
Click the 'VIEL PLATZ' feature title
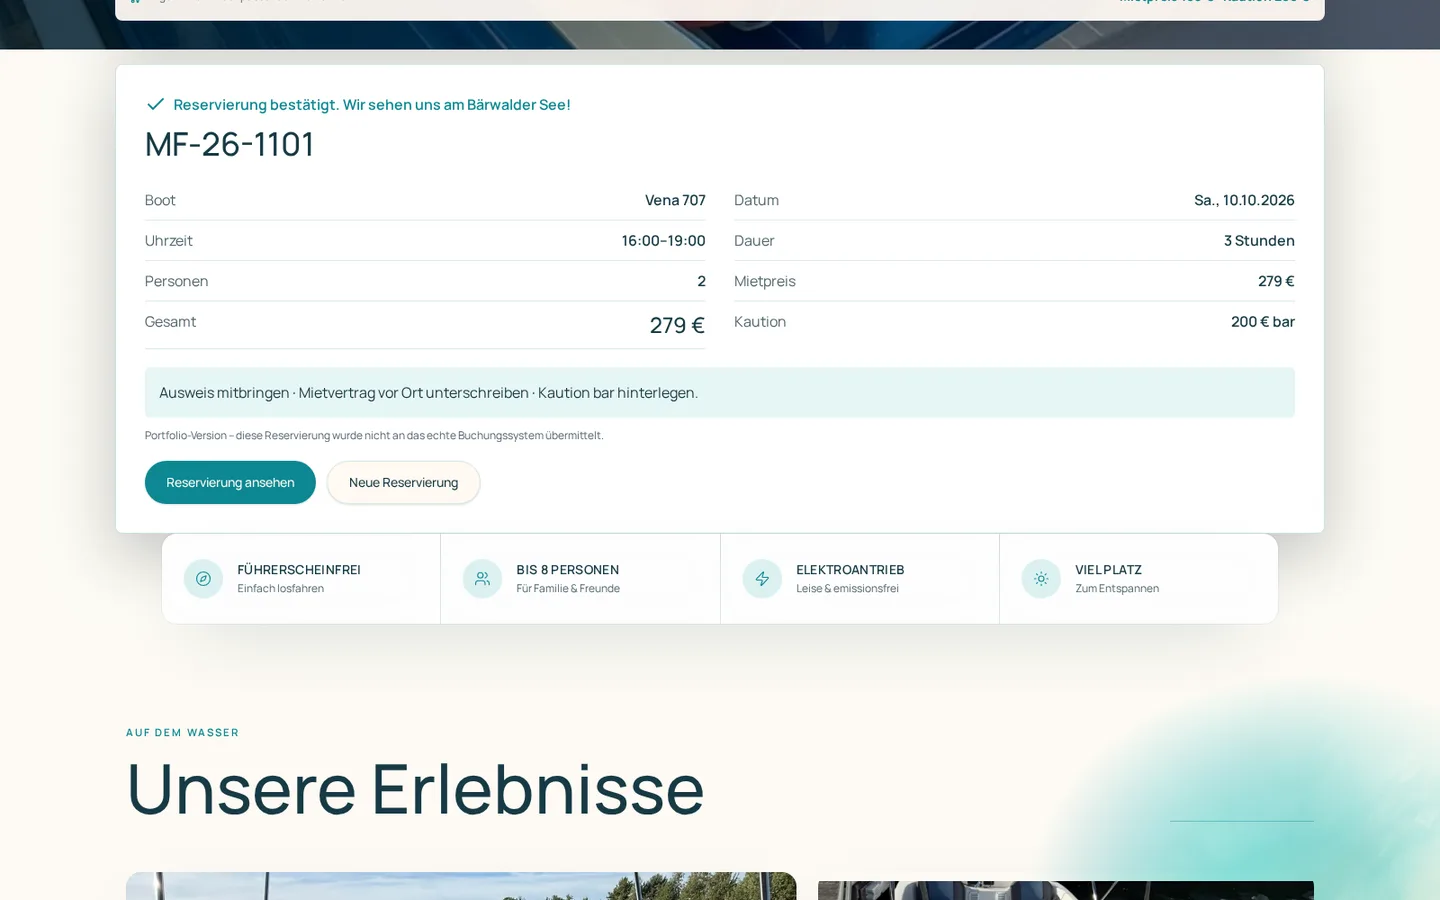1108,570
